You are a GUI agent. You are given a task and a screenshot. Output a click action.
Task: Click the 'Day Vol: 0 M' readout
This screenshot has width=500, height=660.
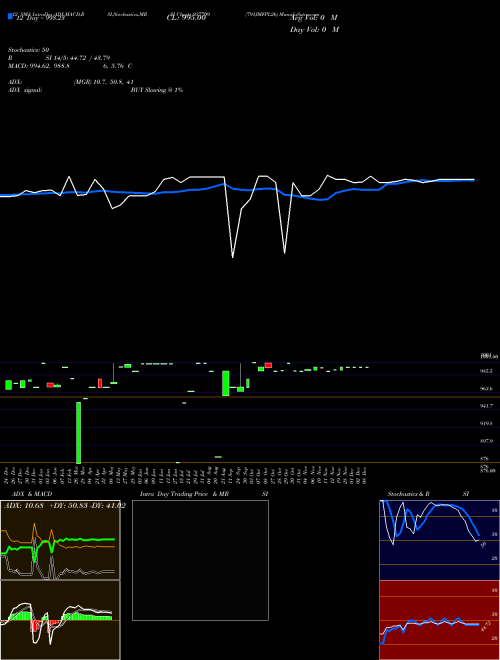[x=314, y=29]
